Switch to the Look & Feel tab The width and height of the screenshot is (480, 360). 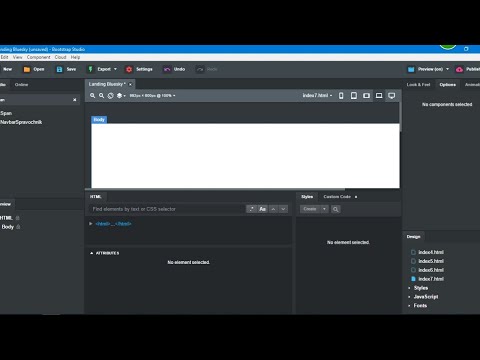[418, 85]
